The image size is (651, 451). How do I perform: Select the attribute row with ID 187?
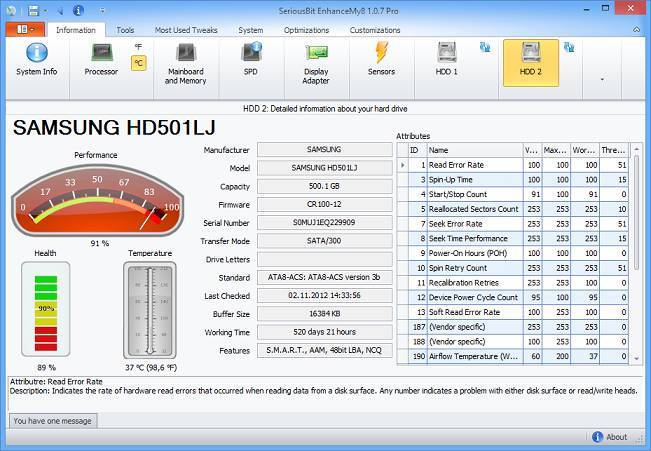point(513,327)
